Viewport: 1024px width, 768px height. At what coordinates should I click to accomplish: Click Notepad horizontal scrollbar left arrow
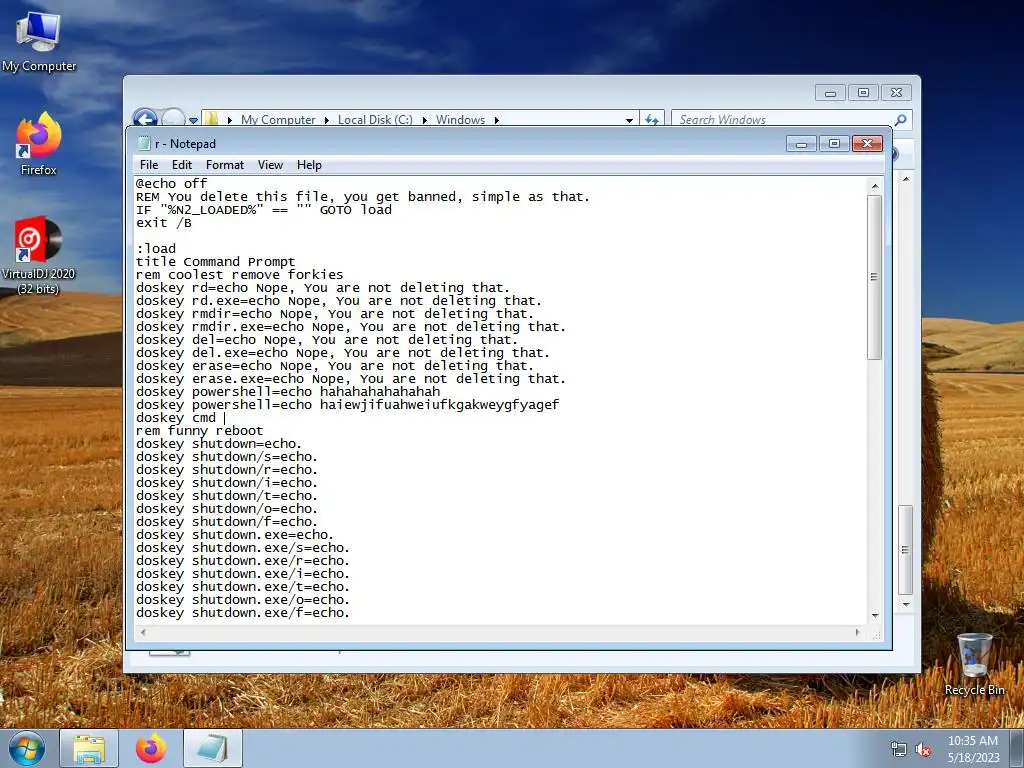tap(143, 632)
